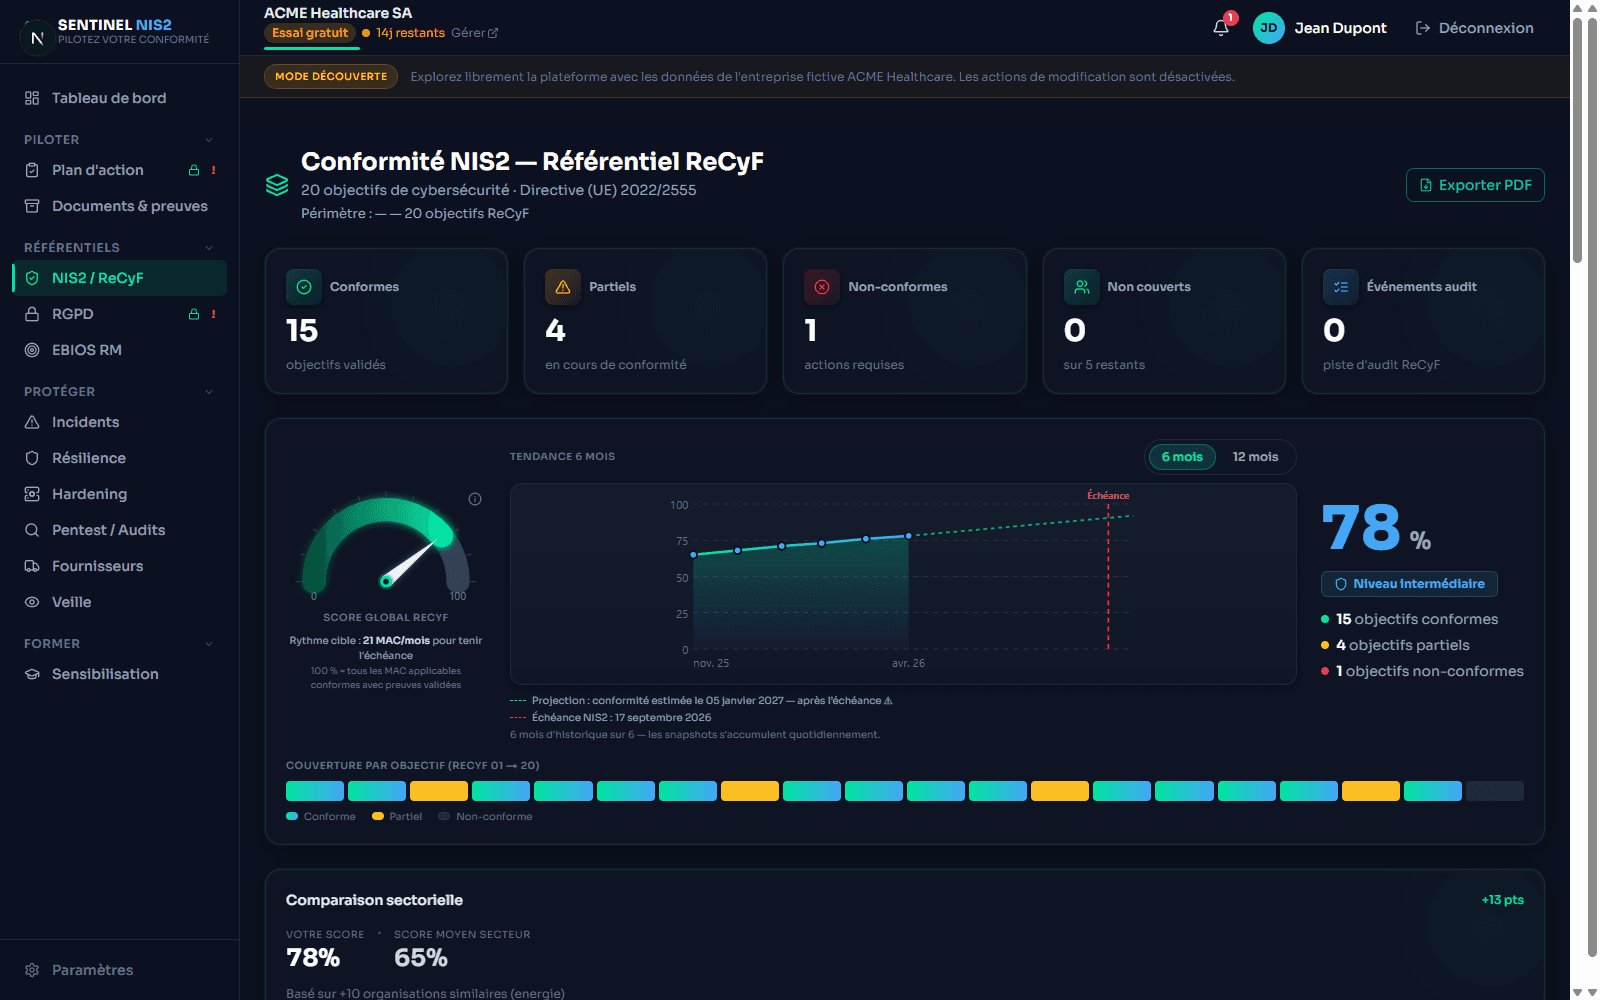This screenshot has width=1600, height=1000.
Task: Click the layers icon beside the page title
Action: click(x=277, y=185)
